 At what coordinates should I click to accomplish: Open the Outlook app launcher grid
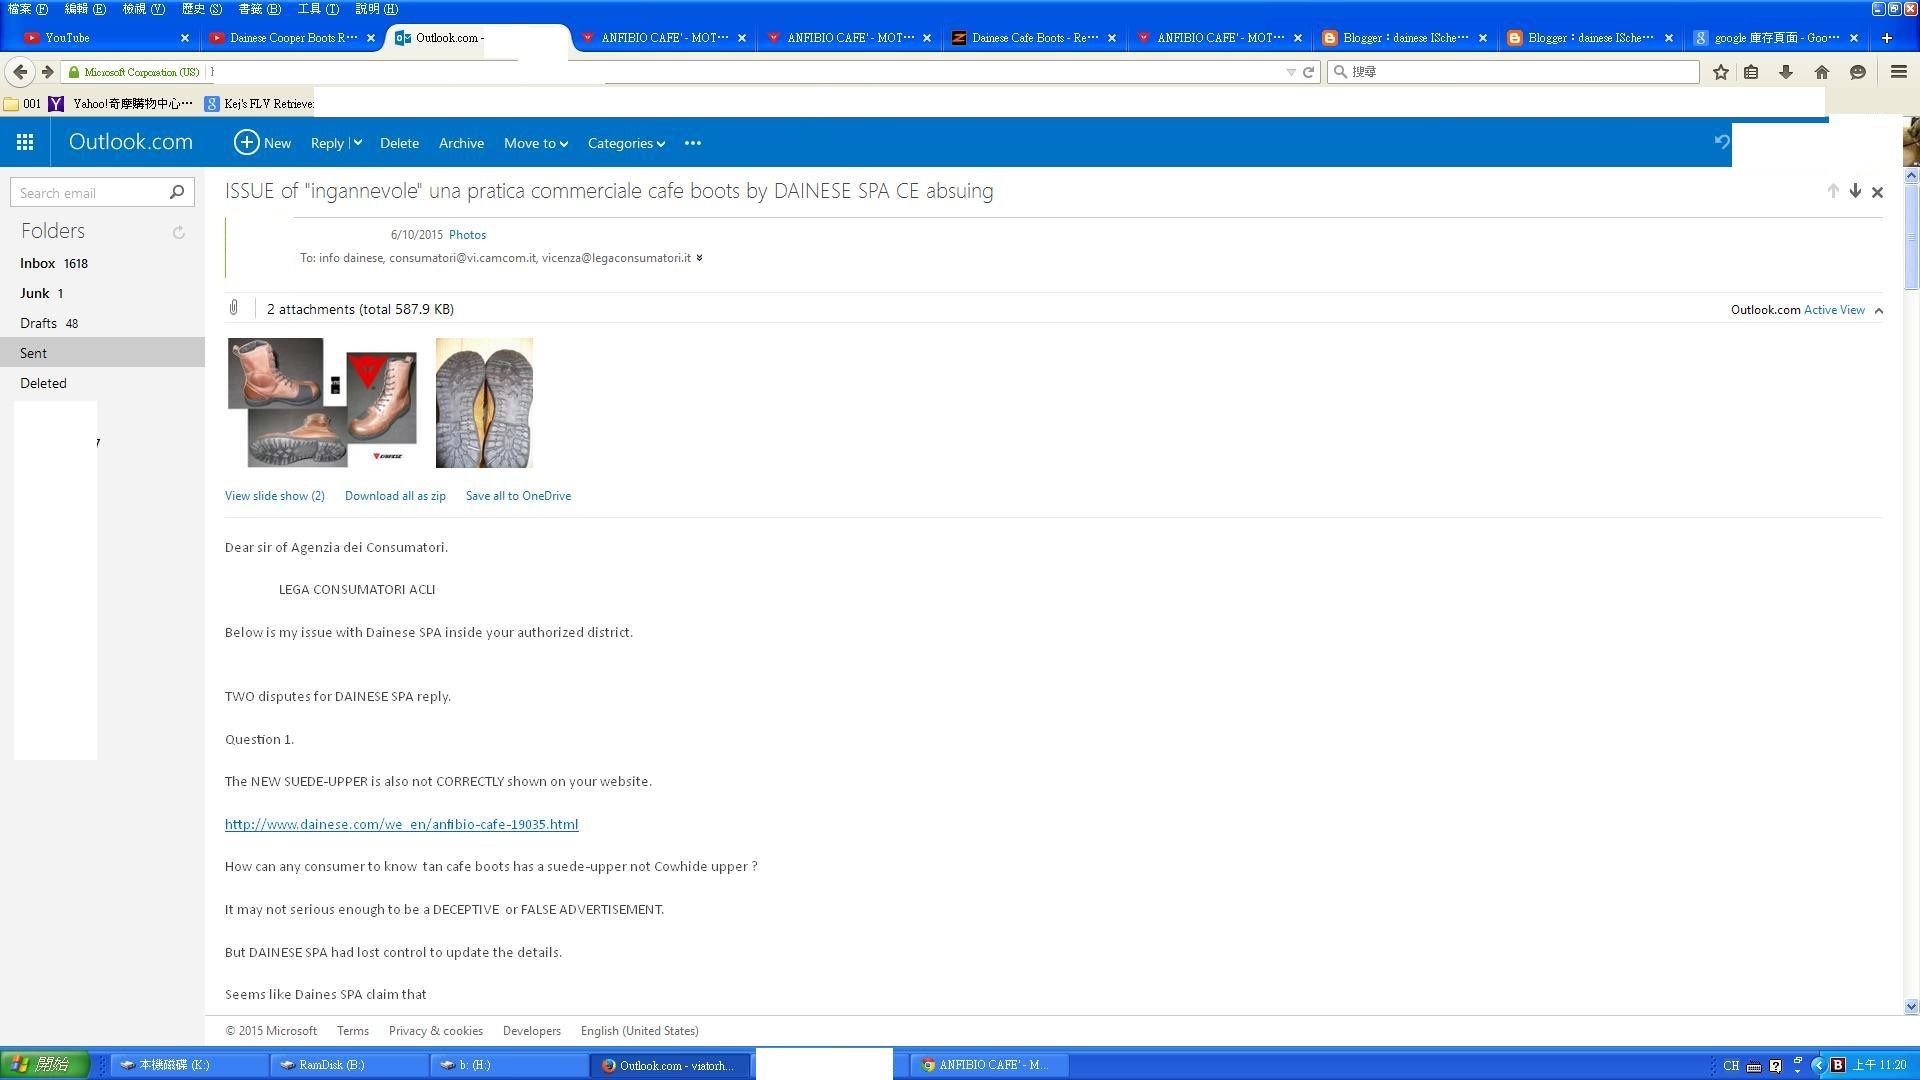pos(25,143)
